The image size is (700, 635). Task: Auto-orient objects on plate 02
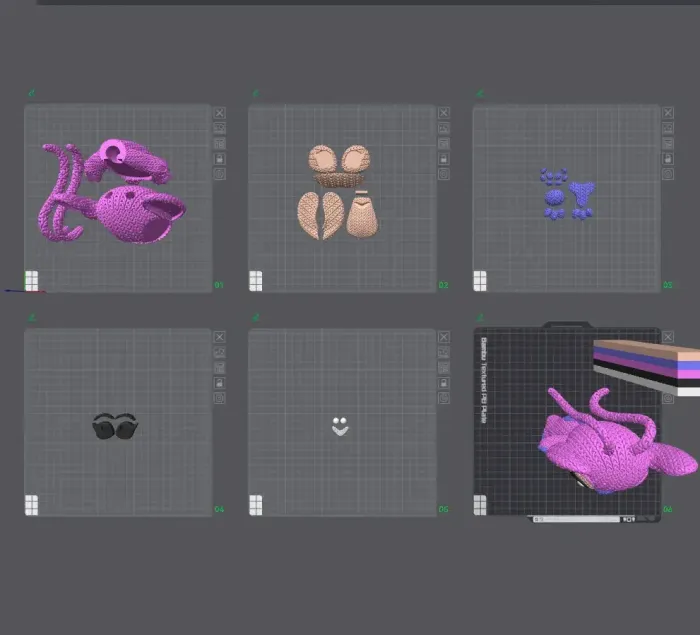point(443,128)
